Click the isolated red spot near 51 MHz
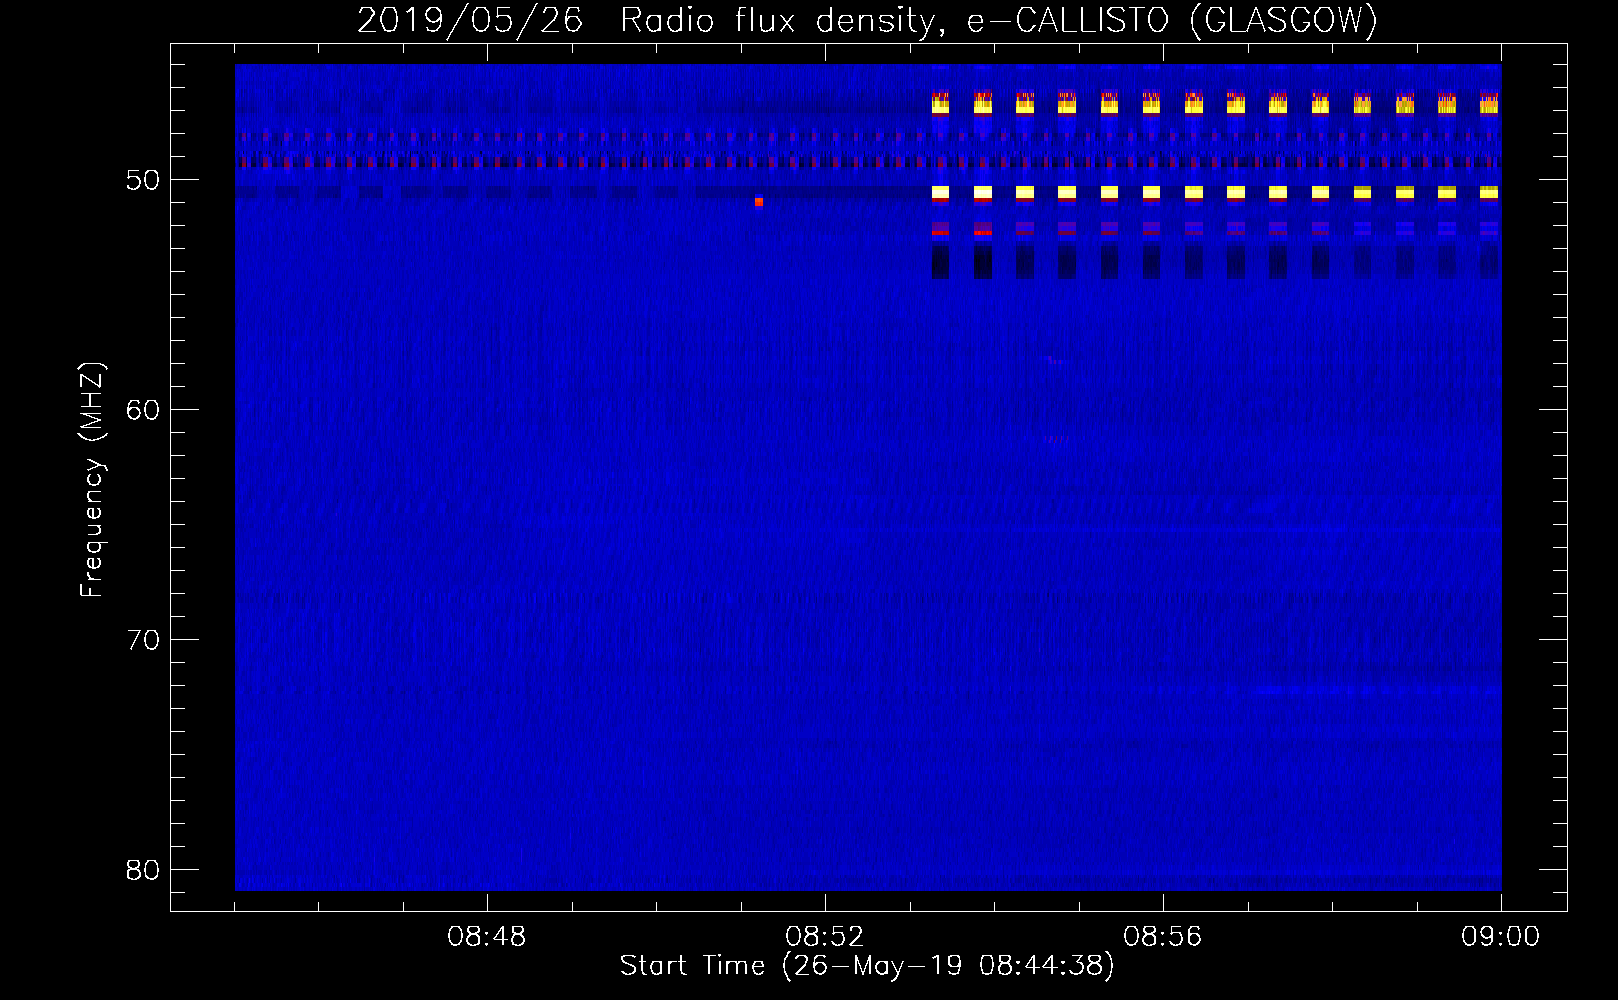The width and height of the screenshot is (1618, 1000). pyautogui.click(x=759, y=202)
